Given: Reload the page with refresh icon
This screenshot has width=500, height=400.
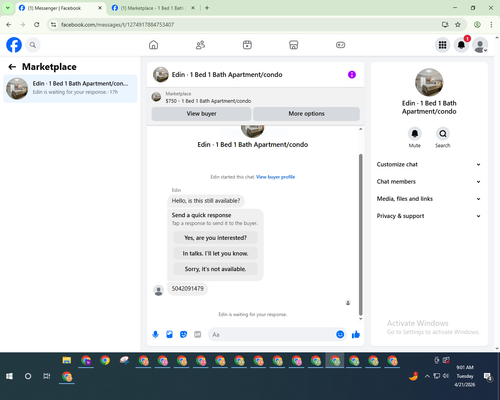Looking at the screenshot, I should pyautogui.click(x=37, y=25).
